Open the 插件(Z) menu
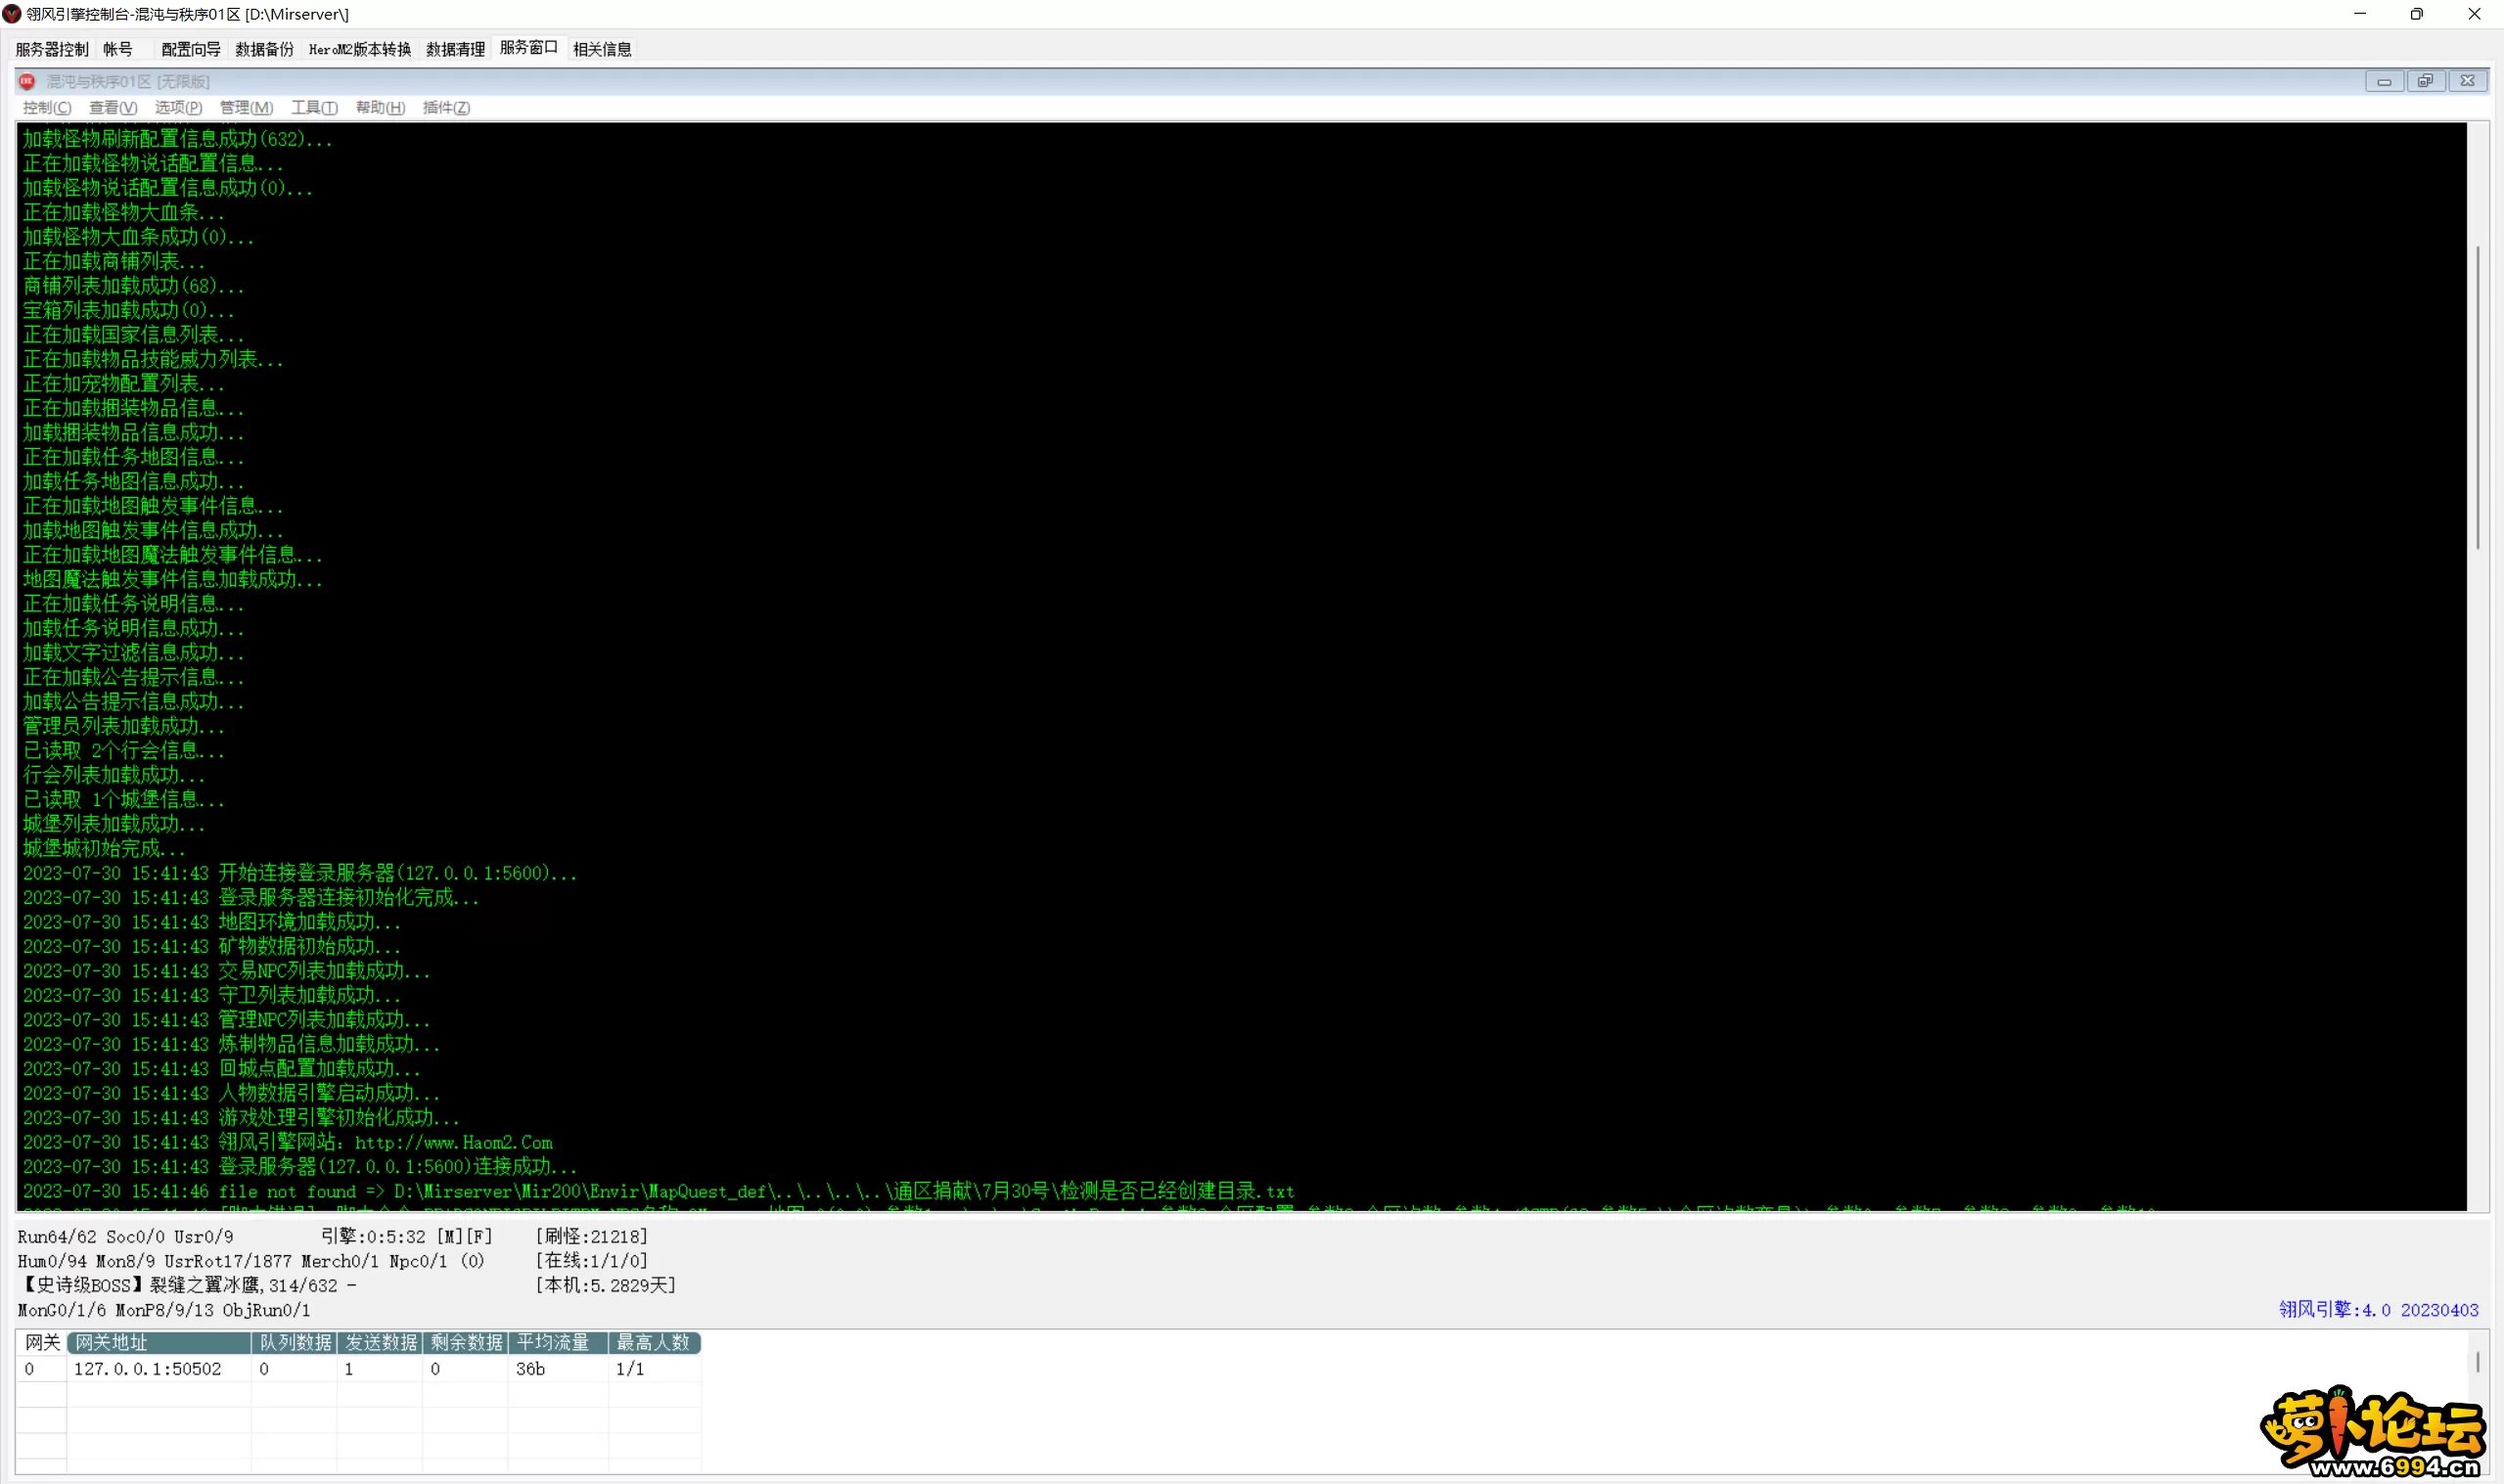This screenshot has width=2504, height=1484. coord(447,107)
